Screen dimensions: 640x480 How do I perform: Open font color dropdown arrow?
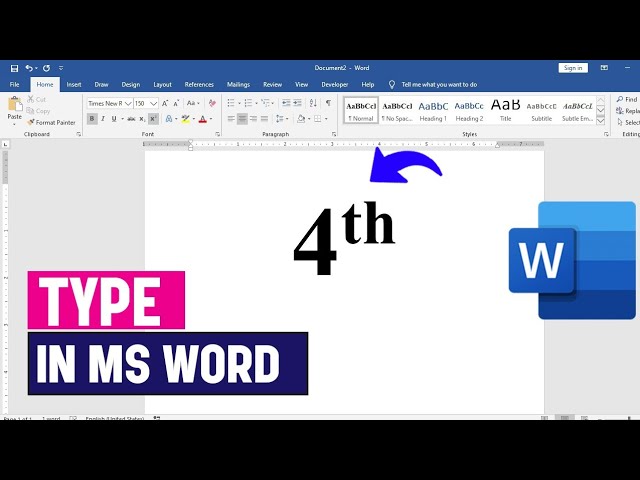[x=211, y=119]
